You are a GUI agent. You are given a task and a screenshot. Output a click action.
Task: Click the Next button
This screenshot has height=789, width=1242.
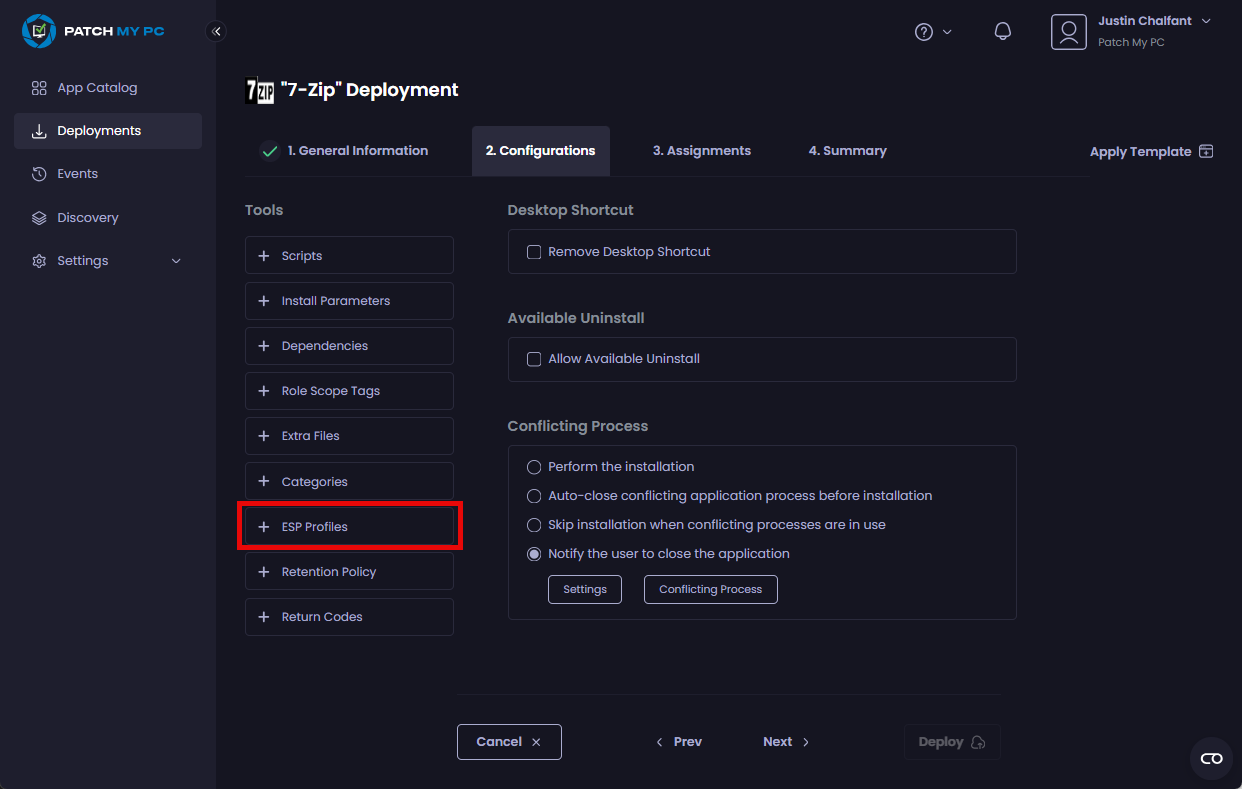786,742
